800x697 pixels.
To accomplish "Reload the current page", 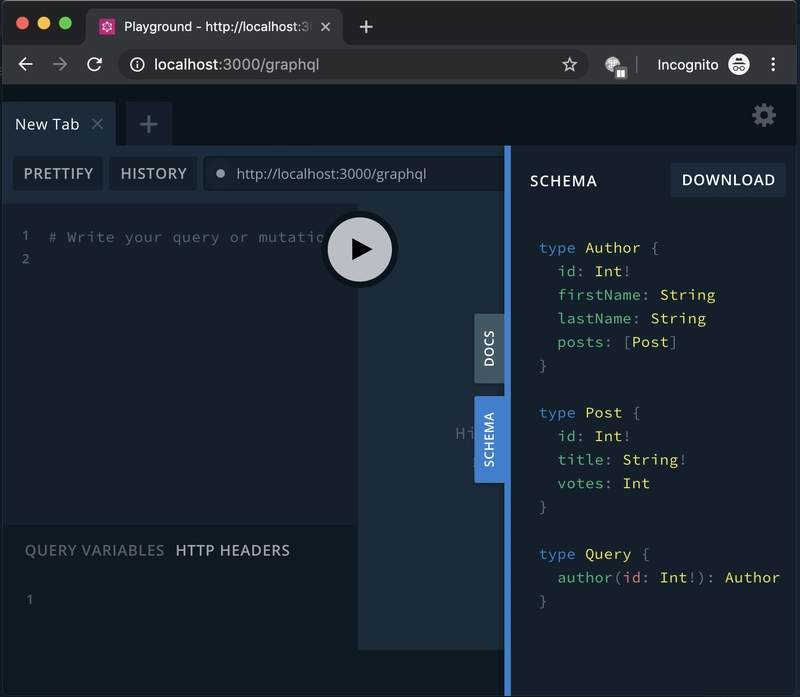I will [94, 64].
